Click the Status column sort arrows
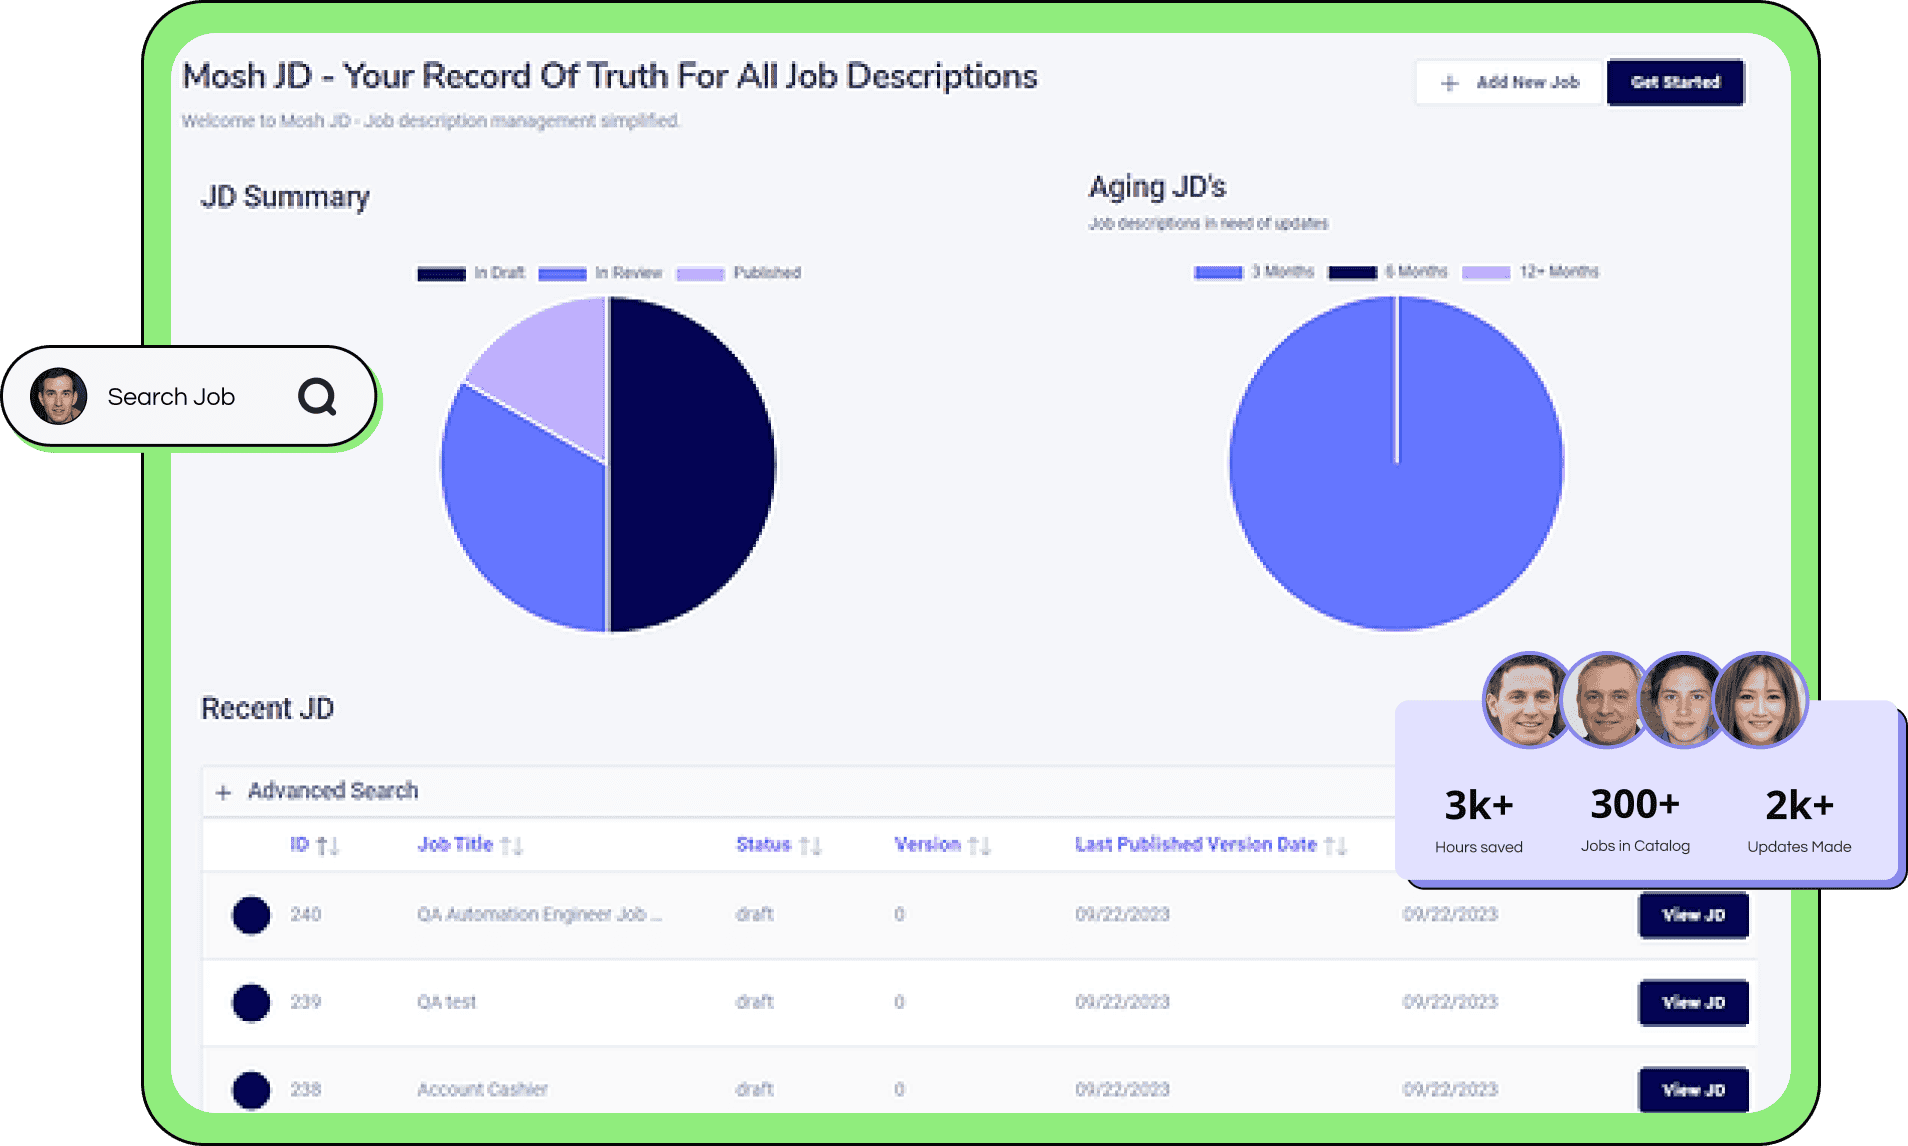This screenshot has width=1908, height=1146. click(810, 846)
